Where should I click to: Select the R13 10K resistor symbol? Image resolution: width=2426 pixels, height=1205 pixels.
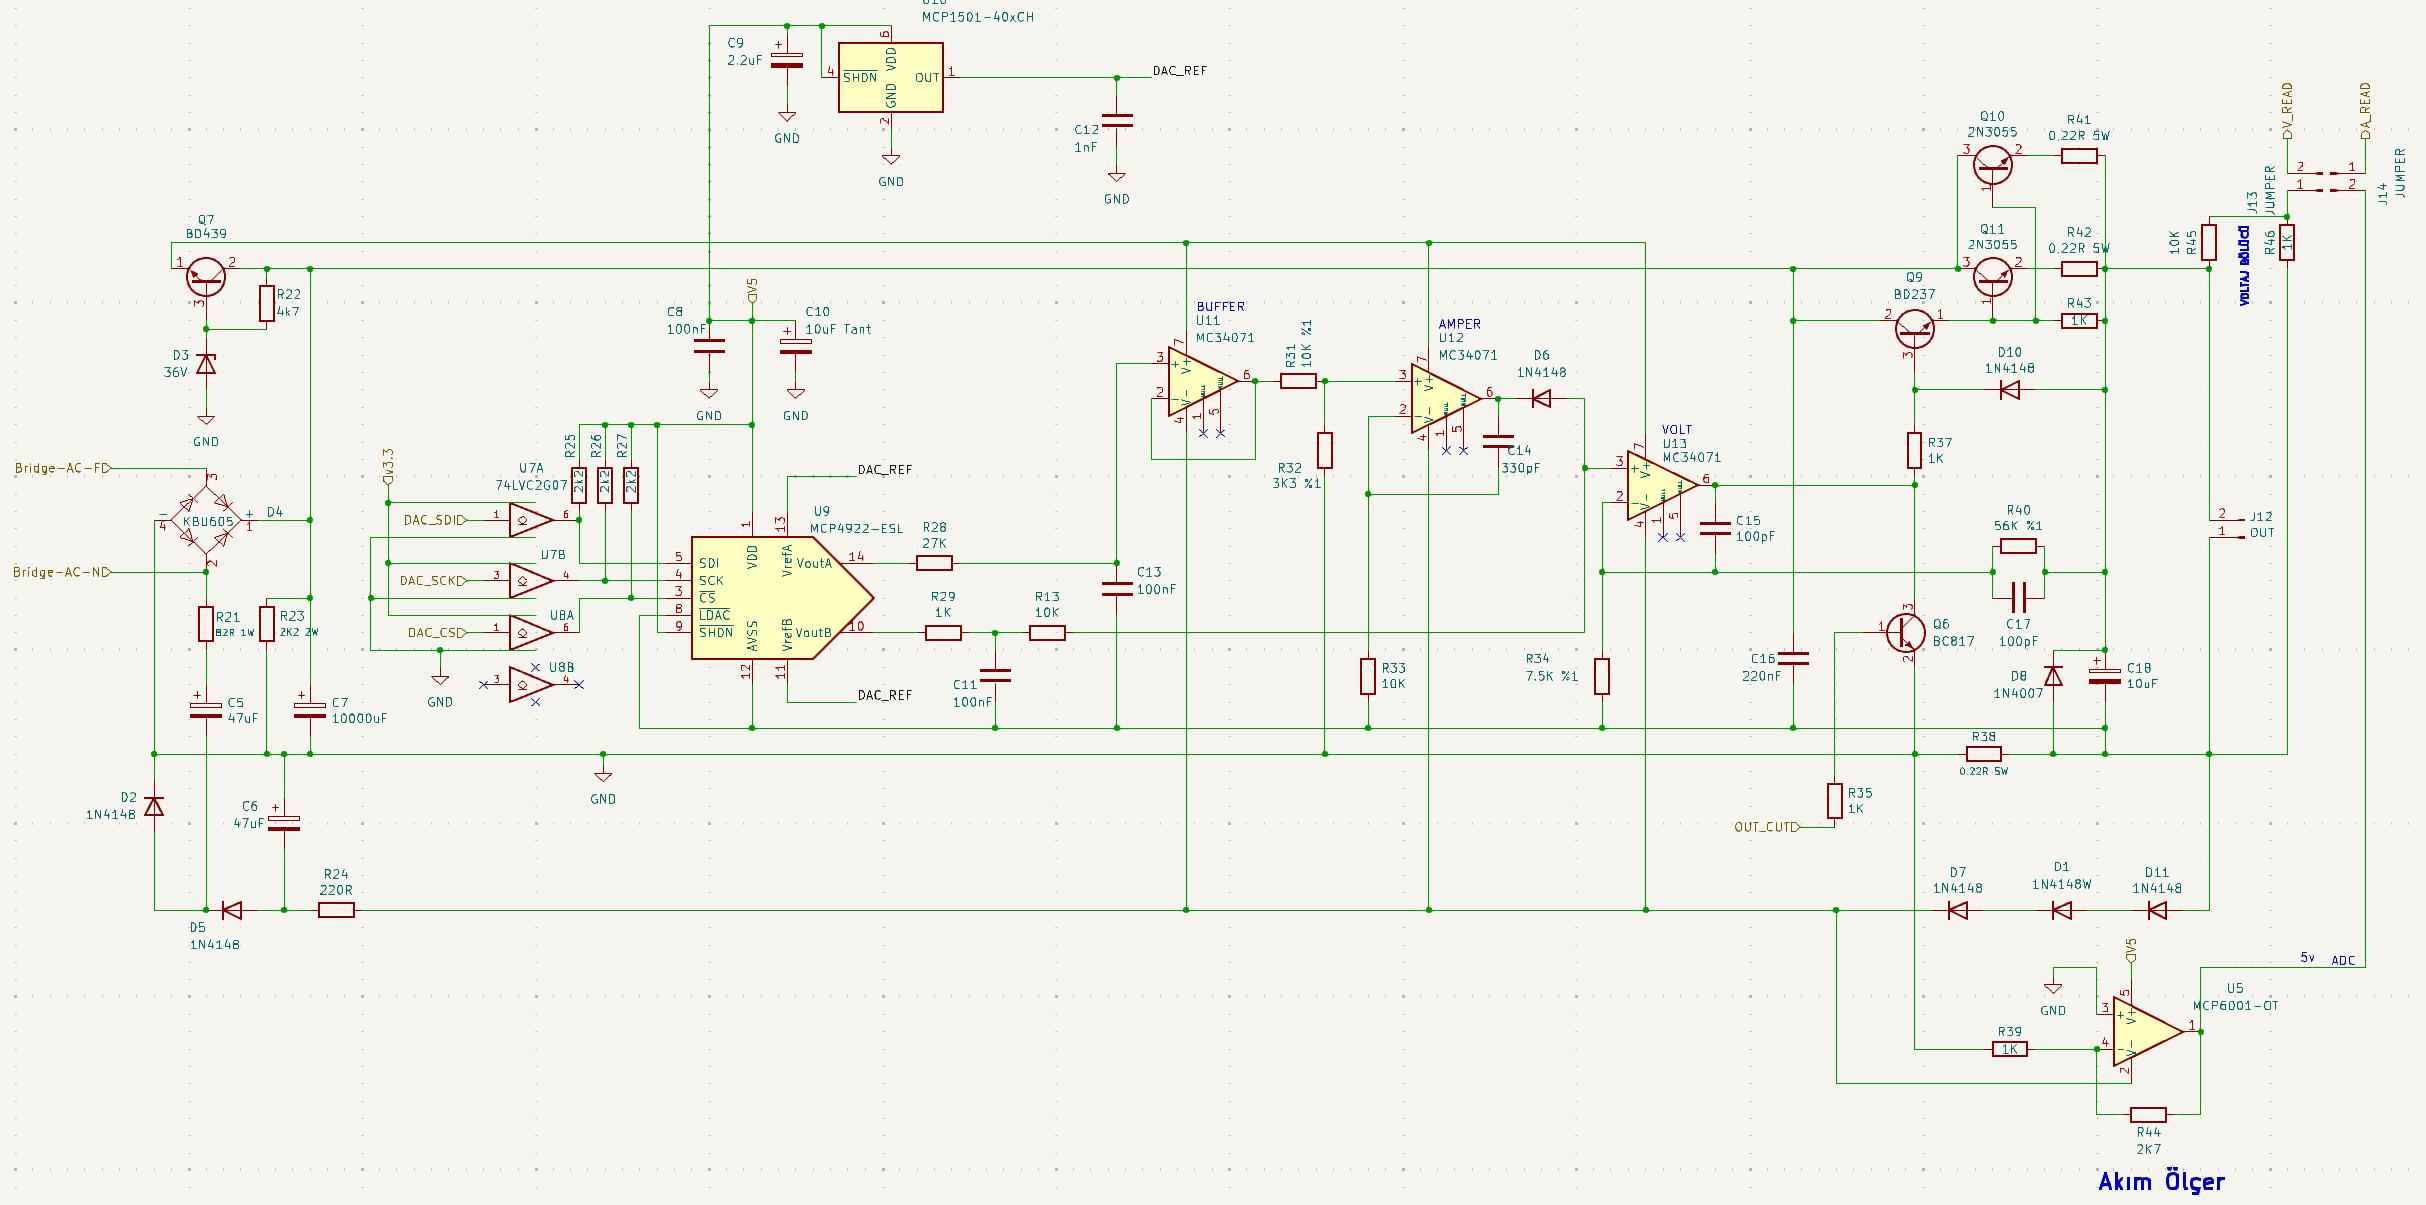pyautogui.click(x=1047, y=632)
